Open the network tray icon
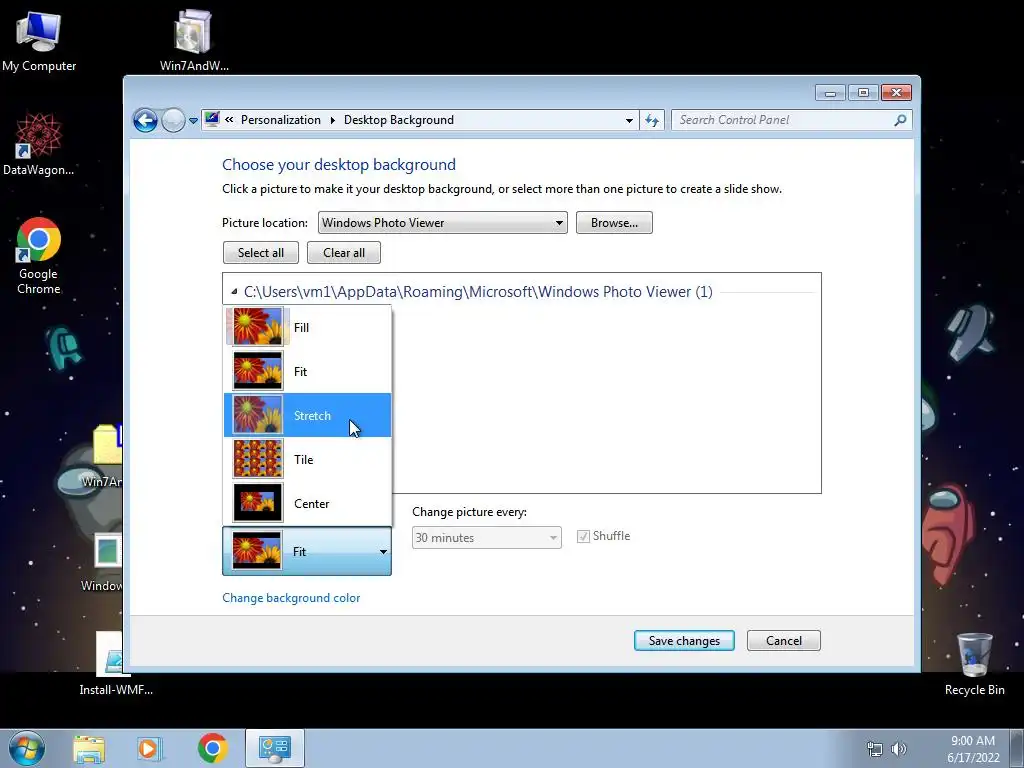The height and width of the screenshot is (768, 1024). pos(874,749)
